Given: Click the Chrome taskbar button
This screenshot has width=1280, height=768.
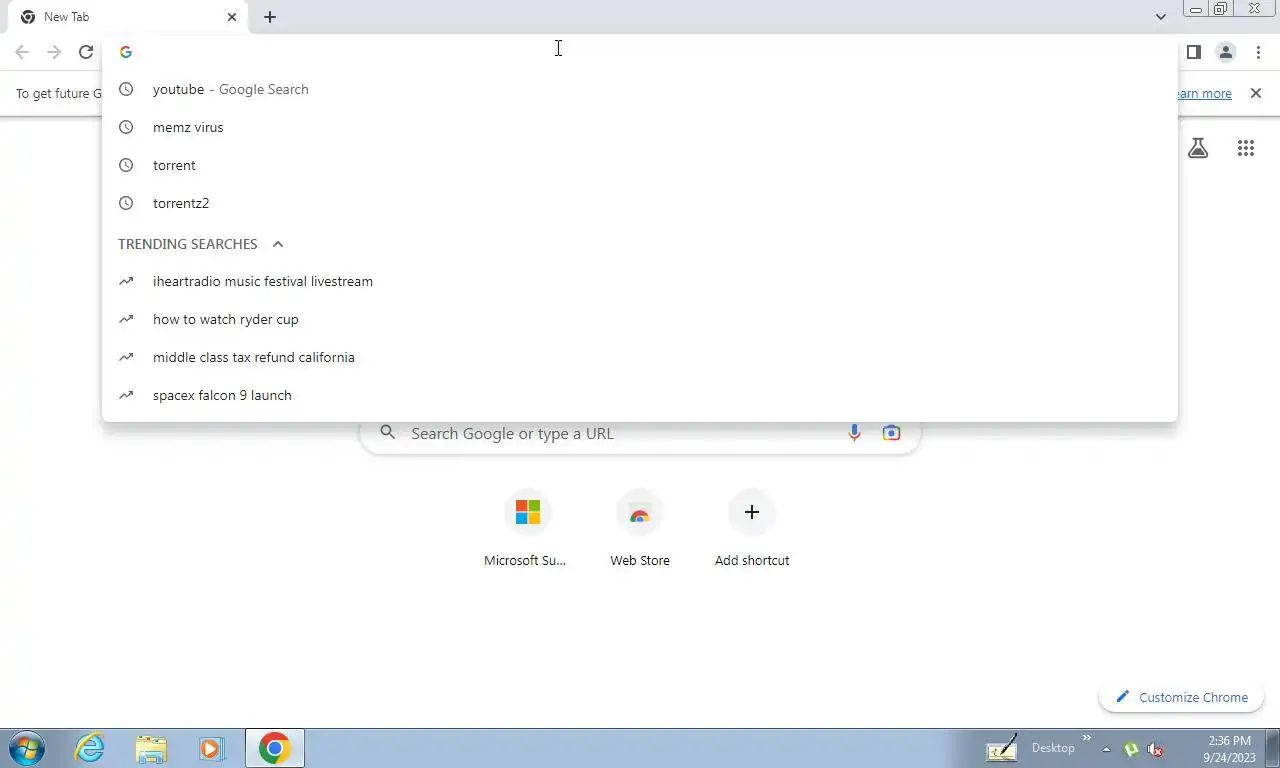Looking at the screenshot, I should point(274,748).
